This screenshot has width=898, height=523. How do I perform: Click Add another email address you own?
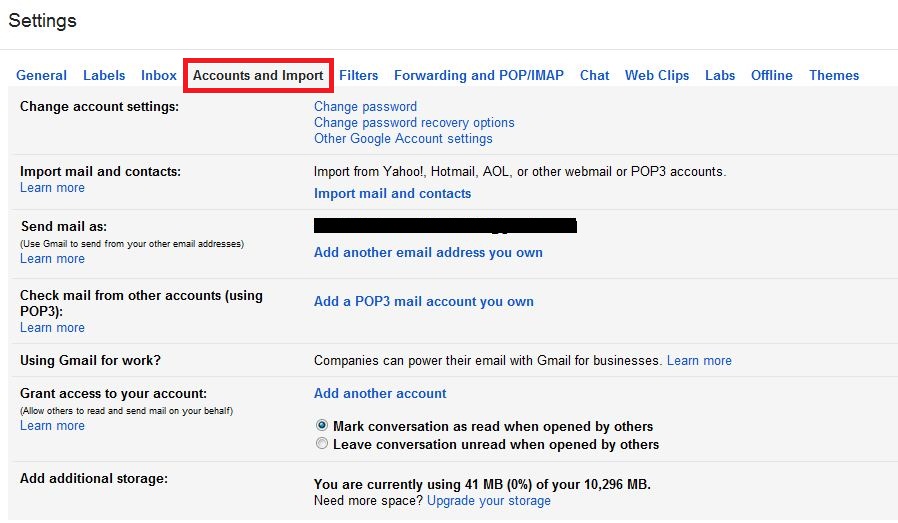tap(428, 253)
